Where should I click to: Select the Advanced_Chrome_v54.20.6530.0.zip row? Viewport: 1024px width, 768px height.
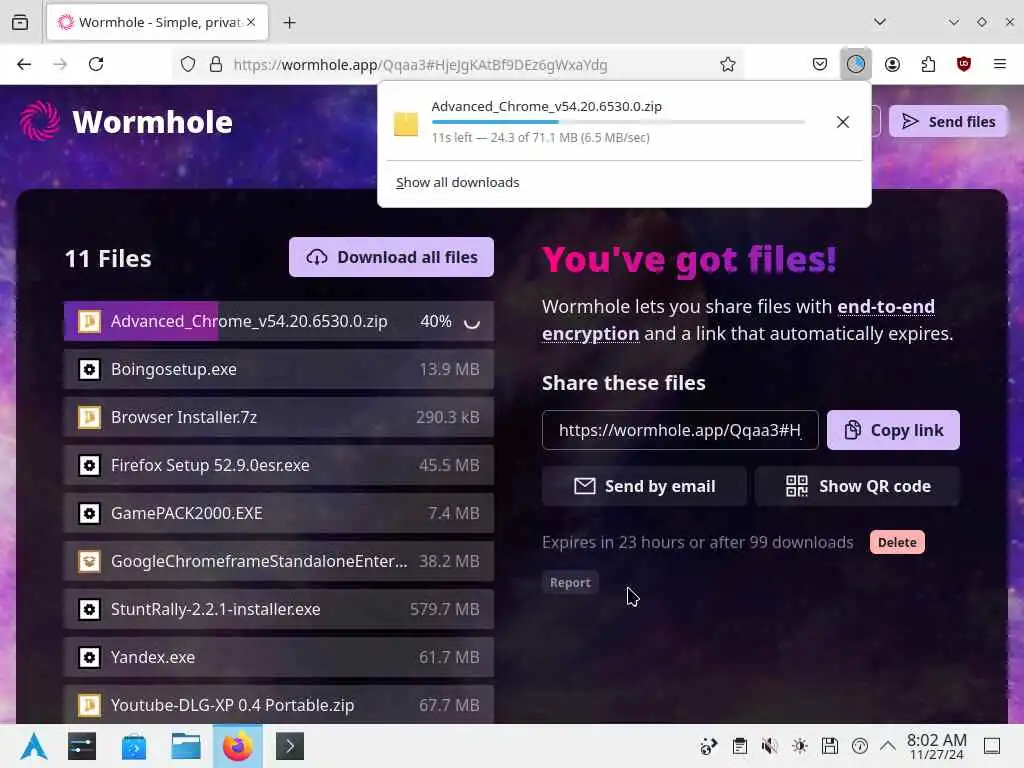pos(279,321)
